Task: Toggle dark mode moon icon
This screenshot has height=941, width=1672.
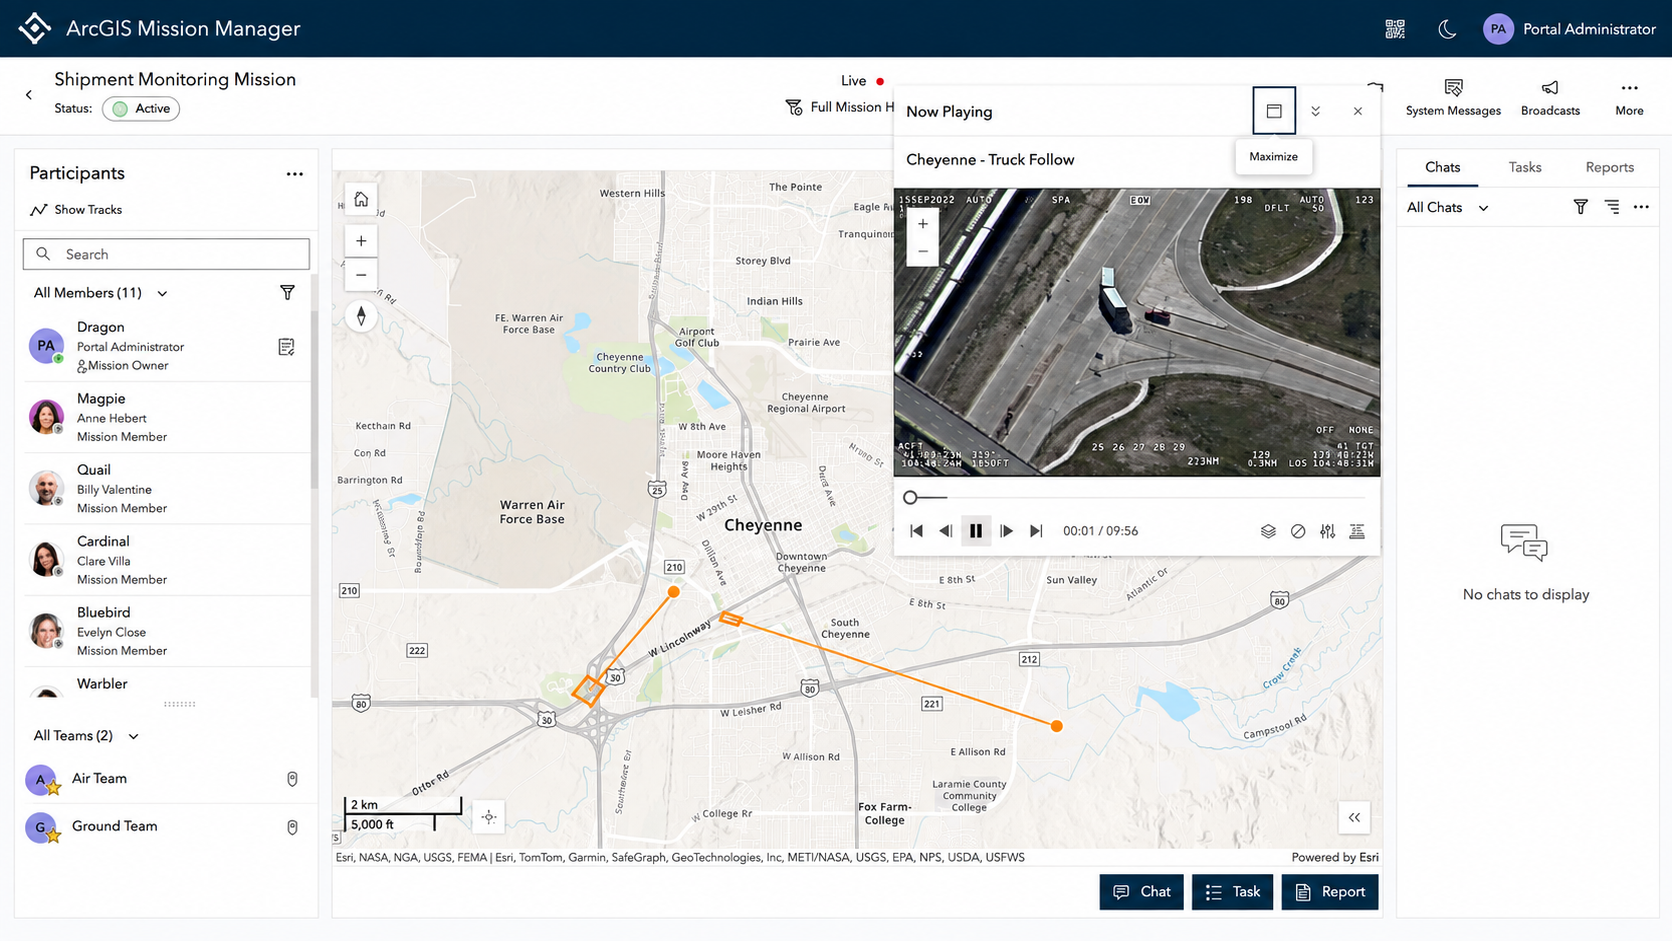Action: (x=1447, y=29)
